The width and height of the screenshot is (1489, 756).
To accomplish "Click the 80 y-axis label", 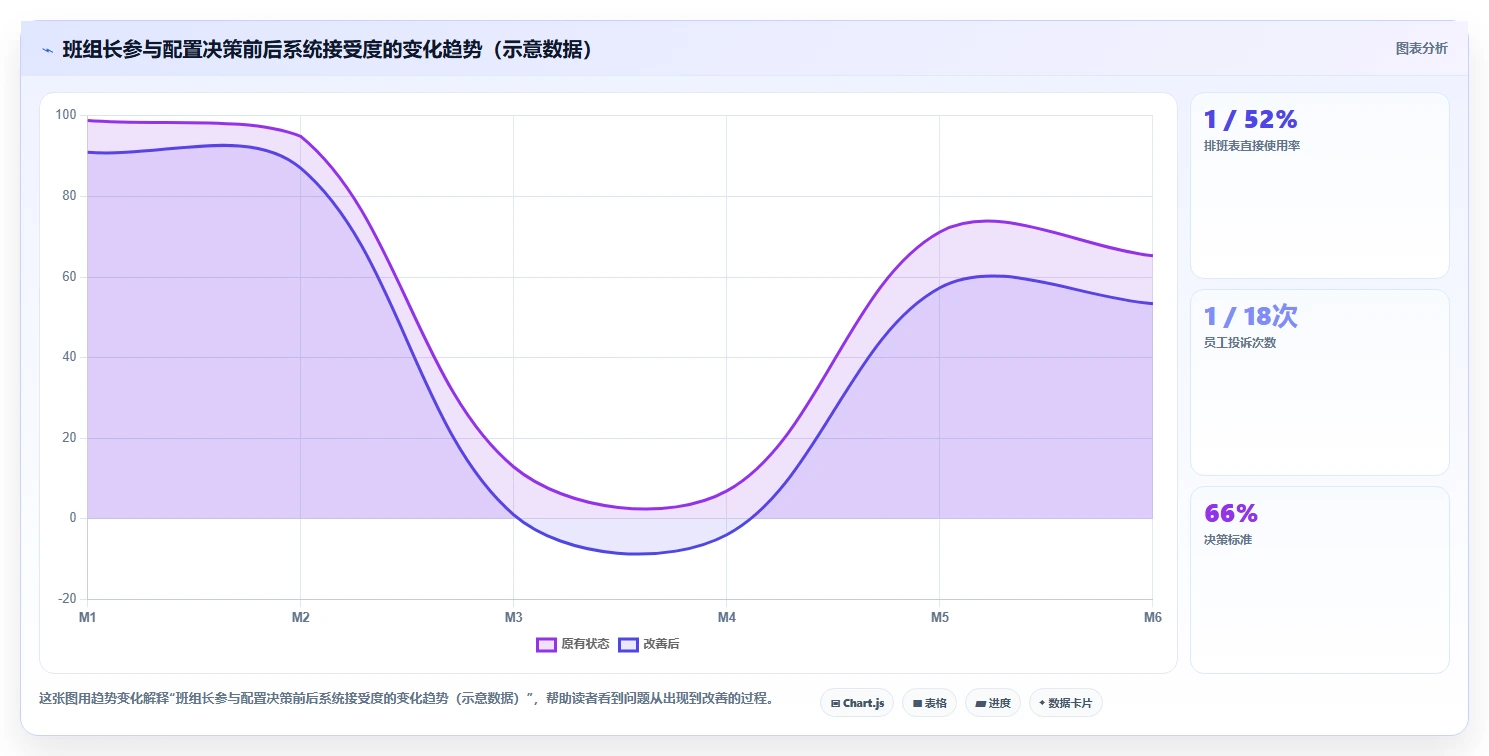I will coord(69,196).
